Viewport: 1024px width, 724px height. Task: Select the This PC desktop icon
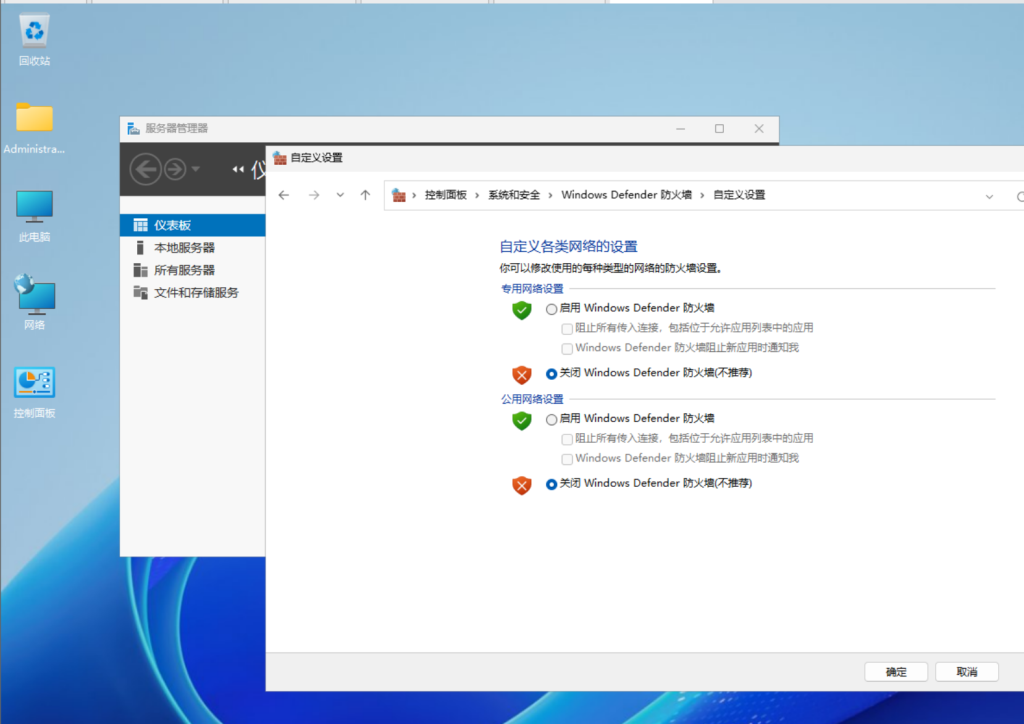34,215
